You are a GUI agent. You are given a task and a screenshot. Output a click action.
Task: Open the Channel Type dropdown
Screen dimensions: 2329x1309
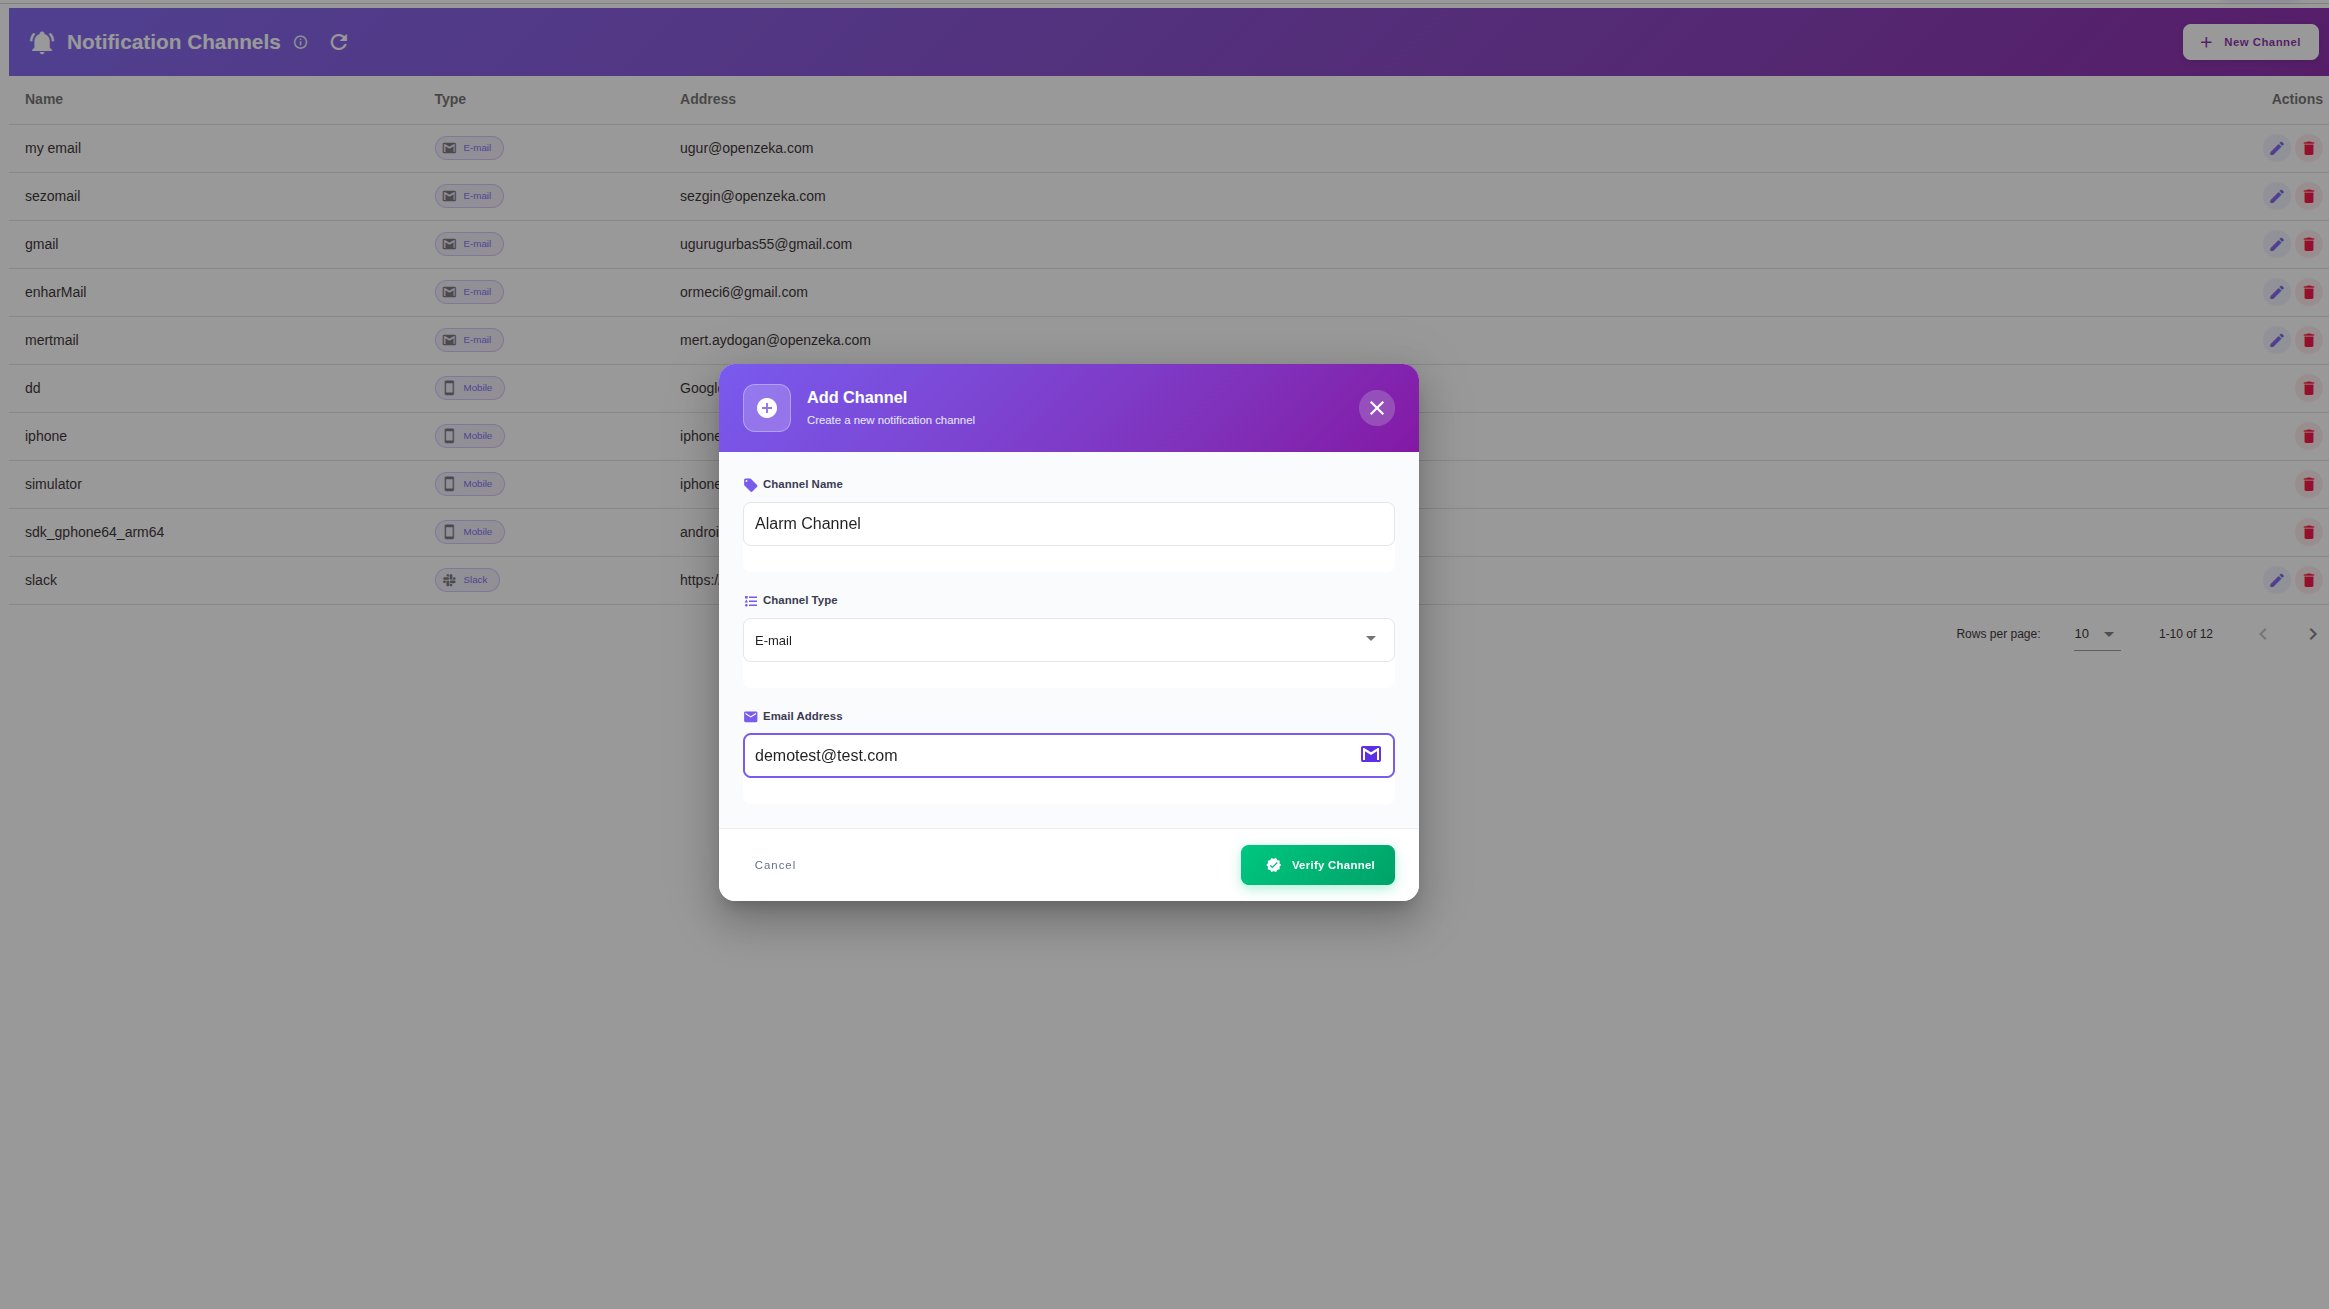point(1068,640)
